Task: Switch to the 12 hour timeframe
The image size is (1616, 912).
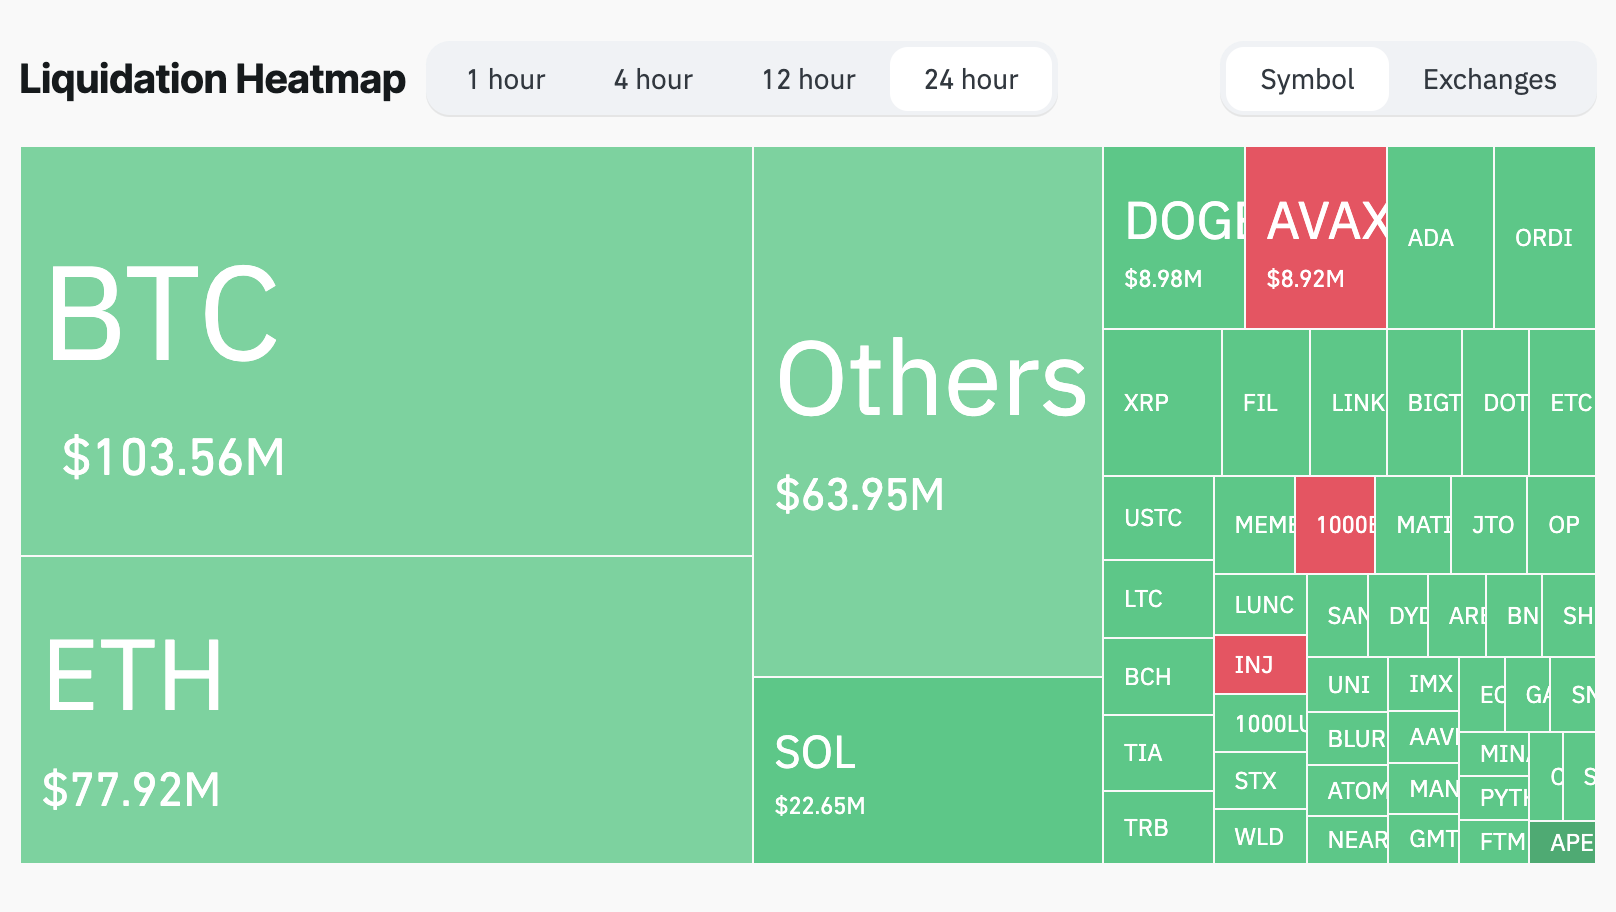Action: pos(808,79)
